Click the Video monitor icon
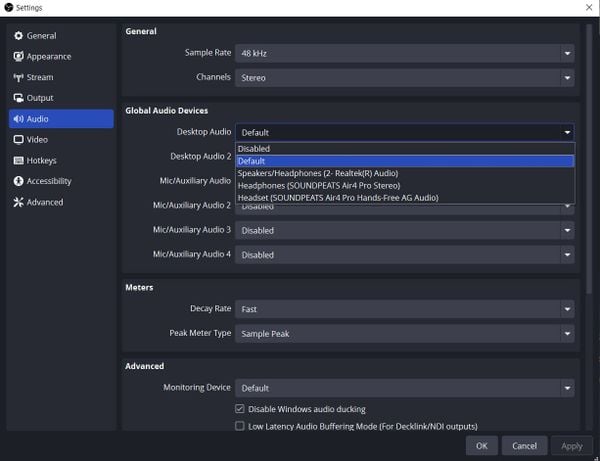 tap(18, 140)
